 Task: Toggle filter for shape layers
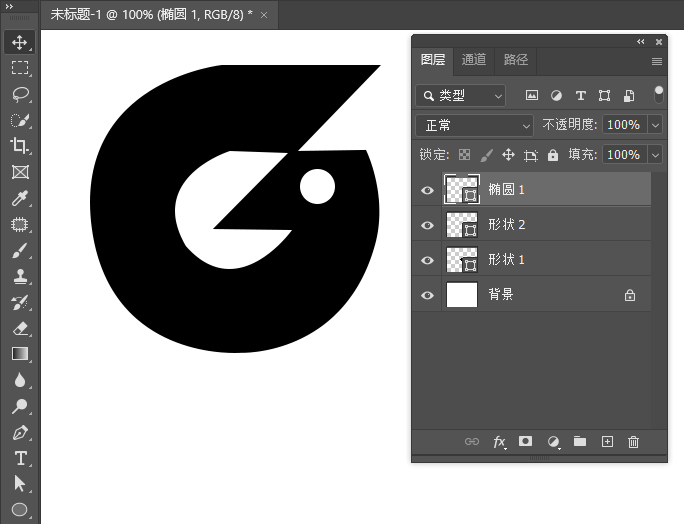(x=605, y=96)
